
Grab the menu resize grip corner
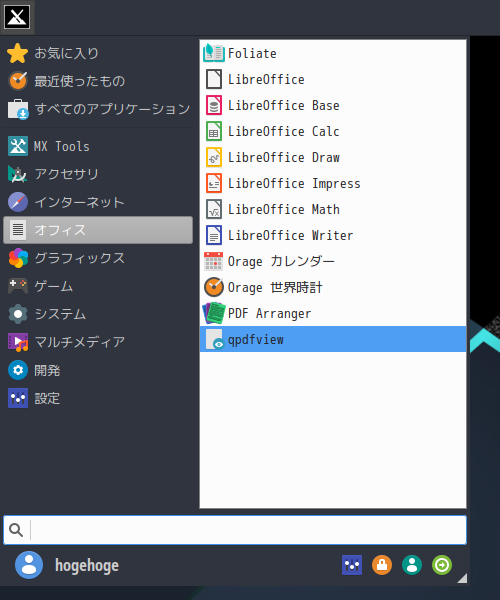point(462,578)
